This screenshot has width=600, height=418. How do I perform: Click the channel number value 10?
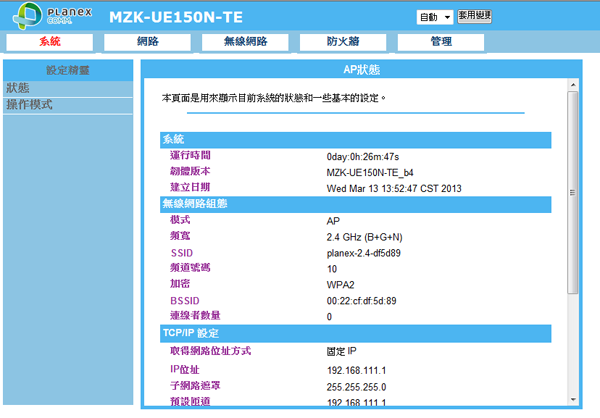(x=332, y=269)
